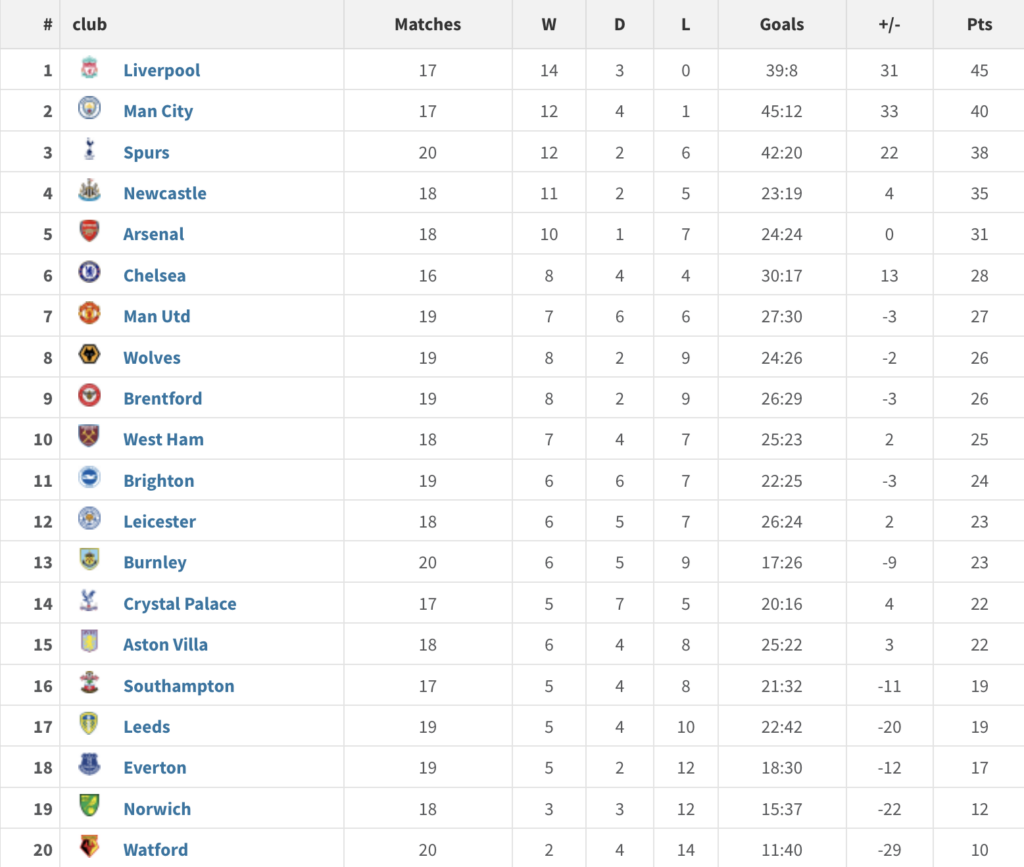
Task: Click the Newcastle club crest icon
Action: [x=89, y=190]
